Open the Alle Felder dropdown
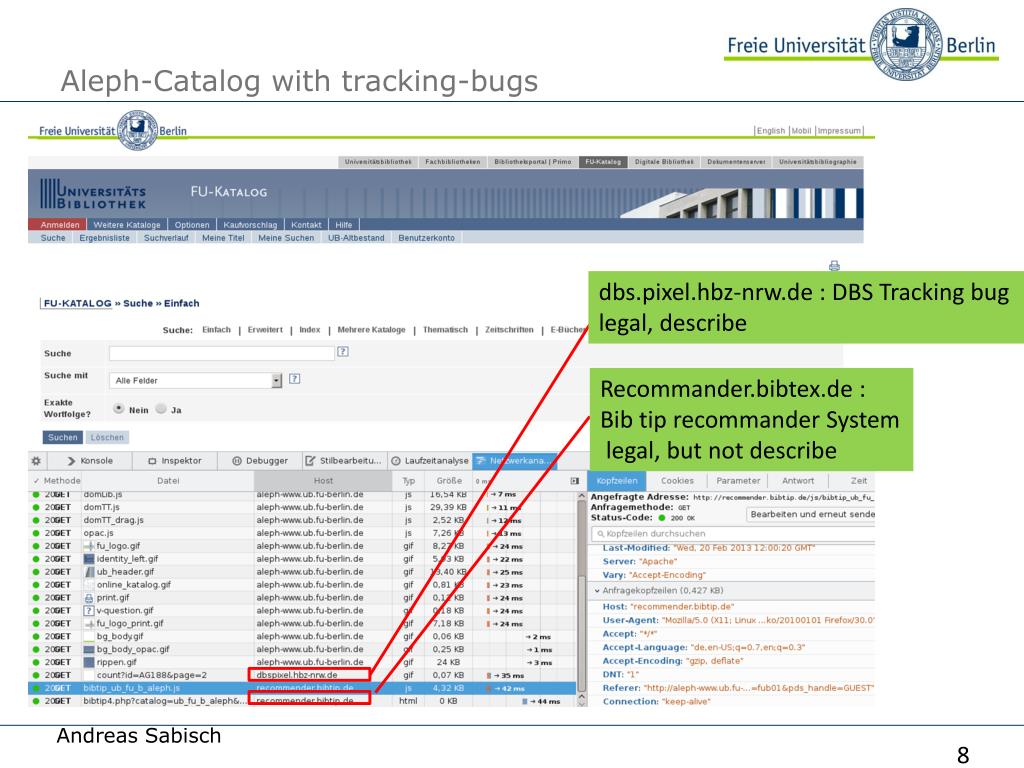This screenshot has height=768, width=1024. click(x=195, y=380)
